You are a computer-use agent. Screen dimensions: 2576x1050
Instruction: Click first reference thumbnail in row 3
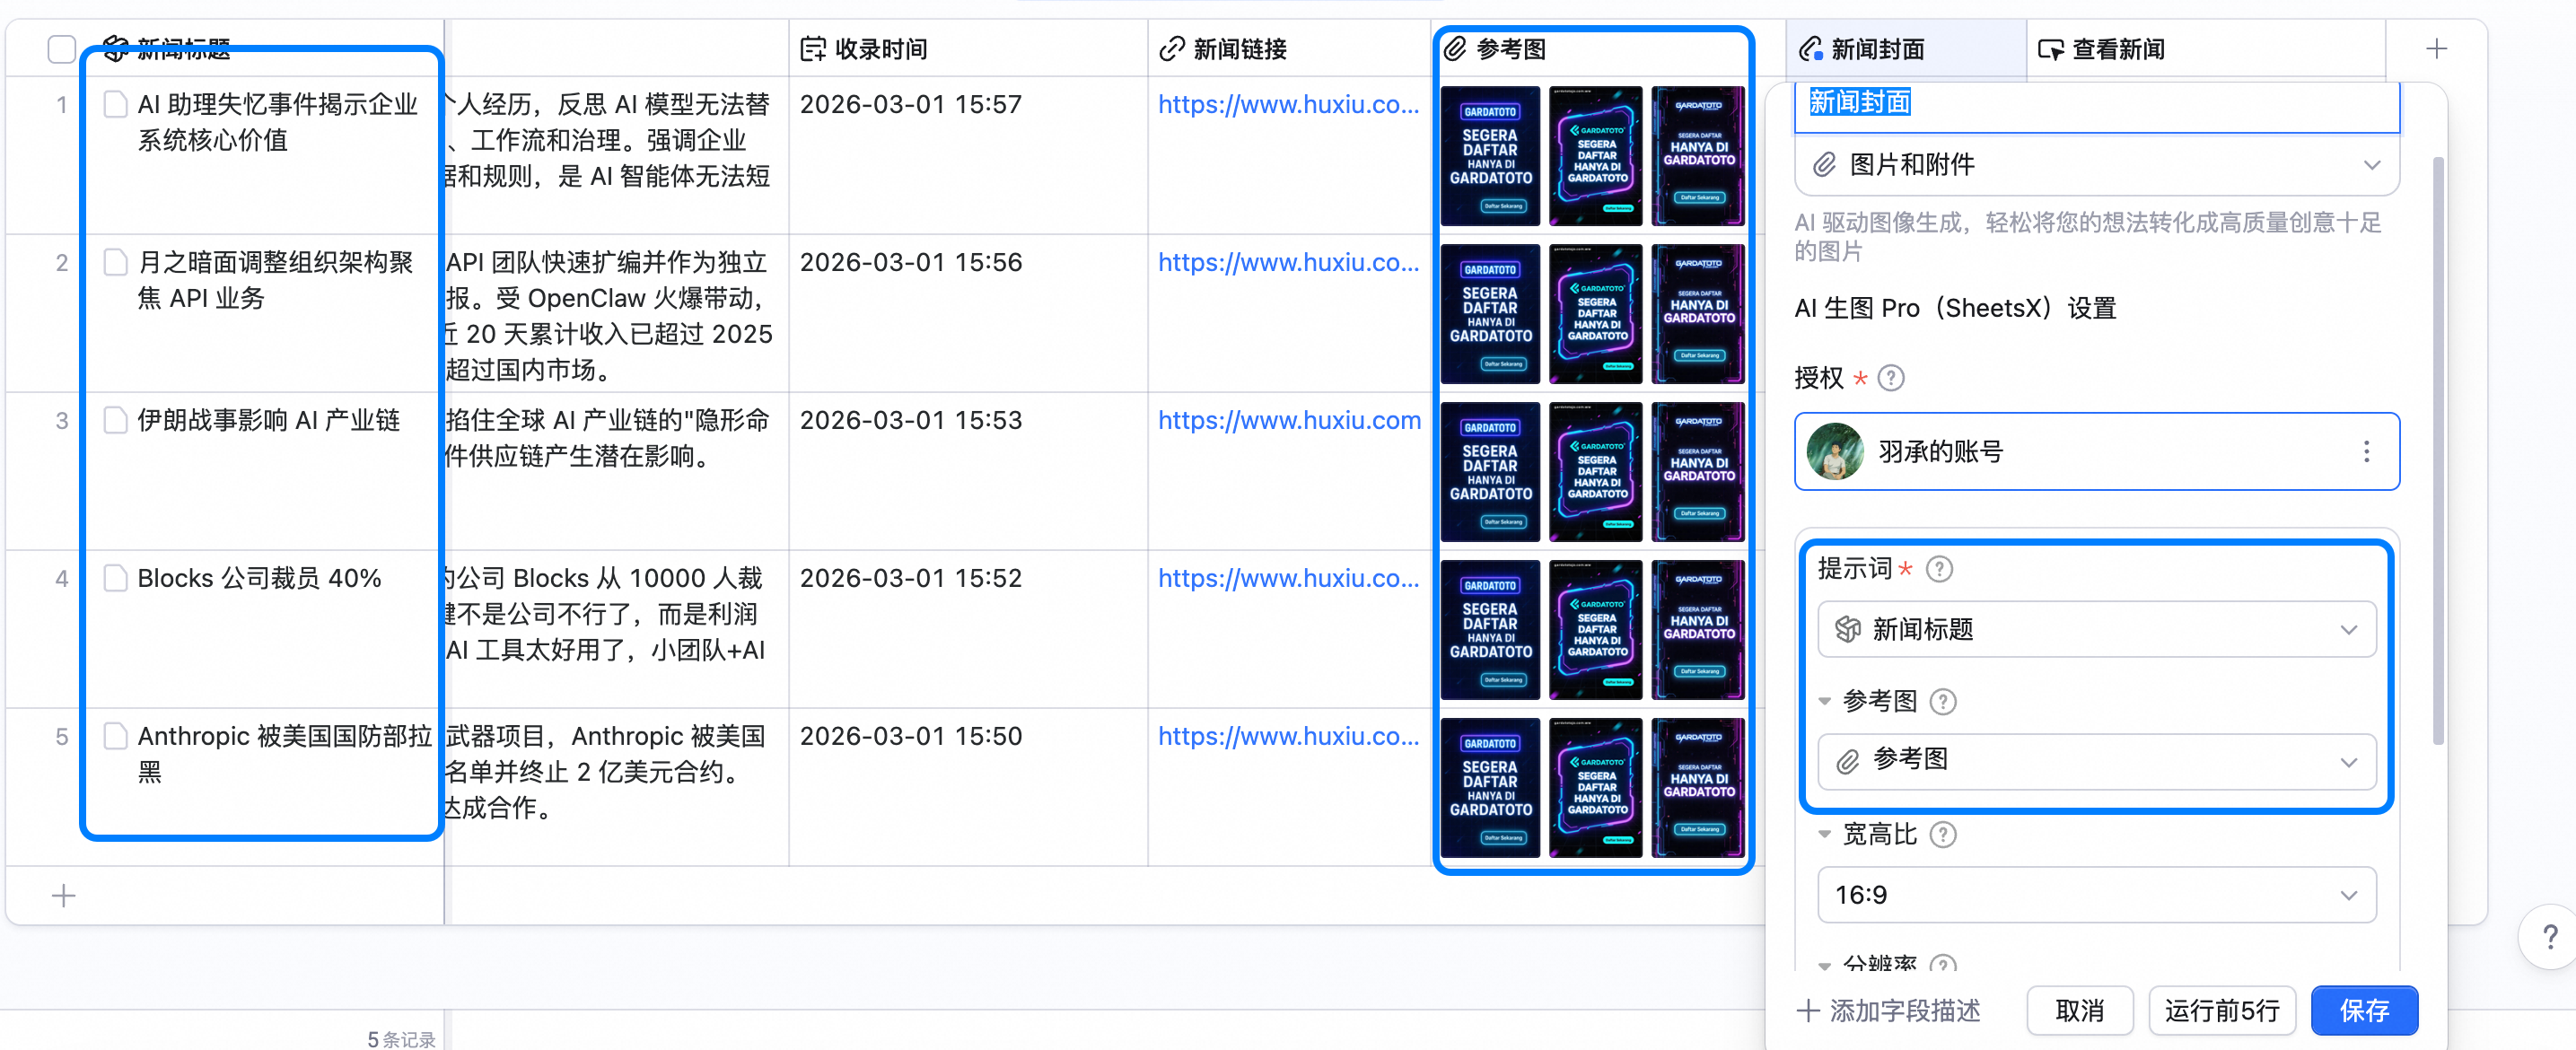(1490, 472)
